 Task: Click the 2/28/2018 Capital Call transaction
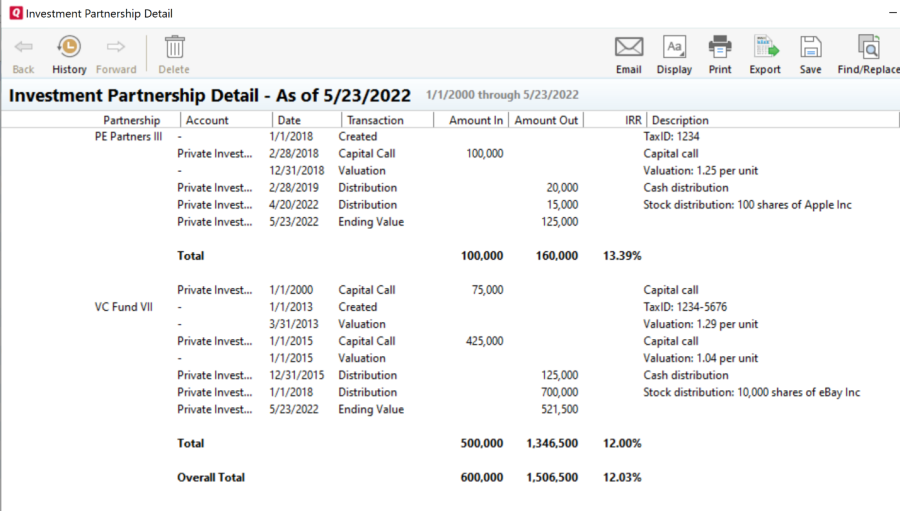(357, 153)
